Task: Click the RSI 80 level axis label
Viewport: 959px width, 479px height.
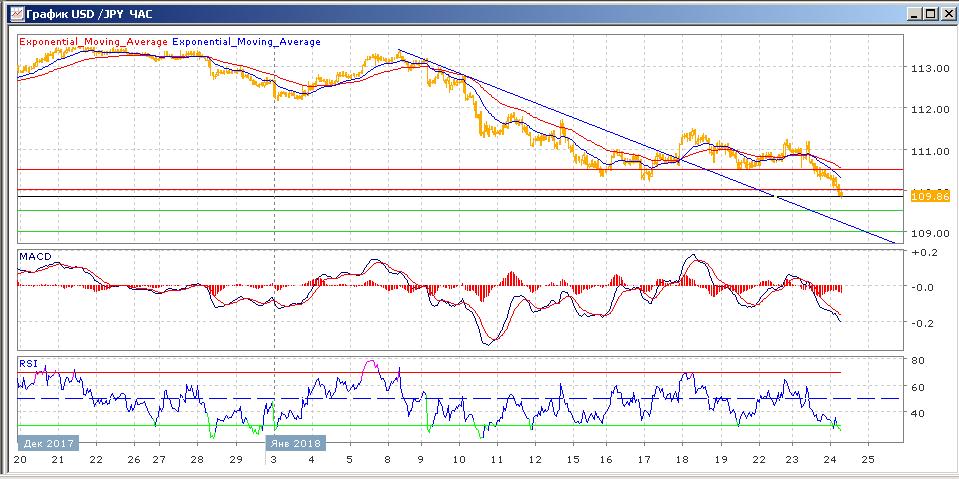Action: (x=916, y=360)
